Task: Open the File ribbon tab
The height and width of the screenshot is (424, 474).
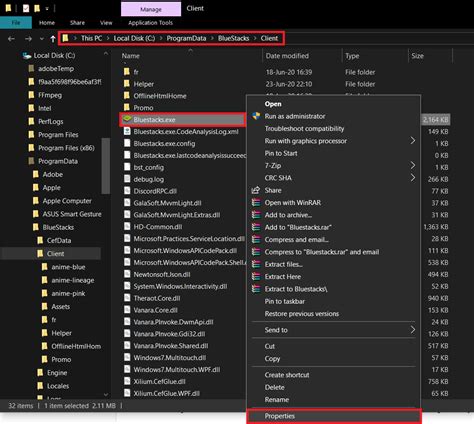Action: 16,23
